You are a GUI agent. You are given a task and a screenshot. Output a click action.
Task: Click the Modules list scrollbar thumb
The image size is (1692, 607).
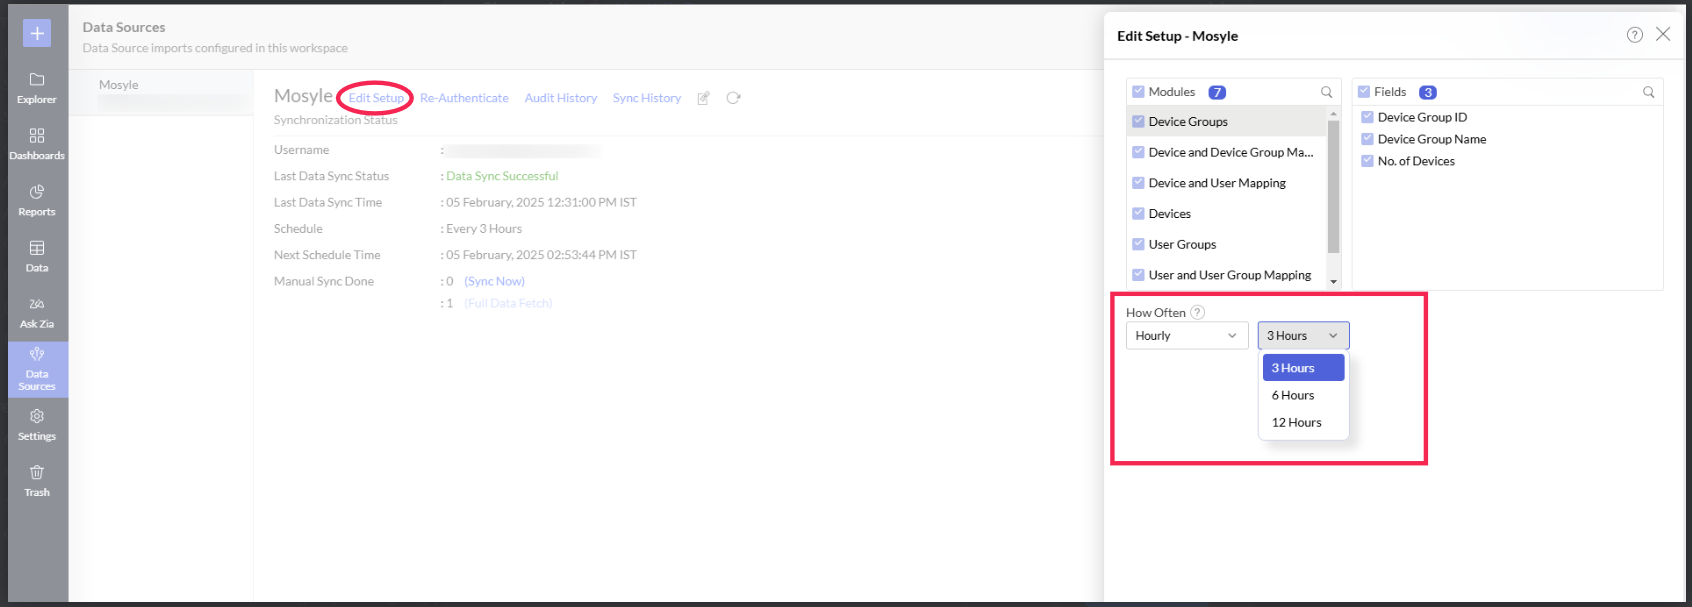pyautogui.click(x=1333, y=187)
